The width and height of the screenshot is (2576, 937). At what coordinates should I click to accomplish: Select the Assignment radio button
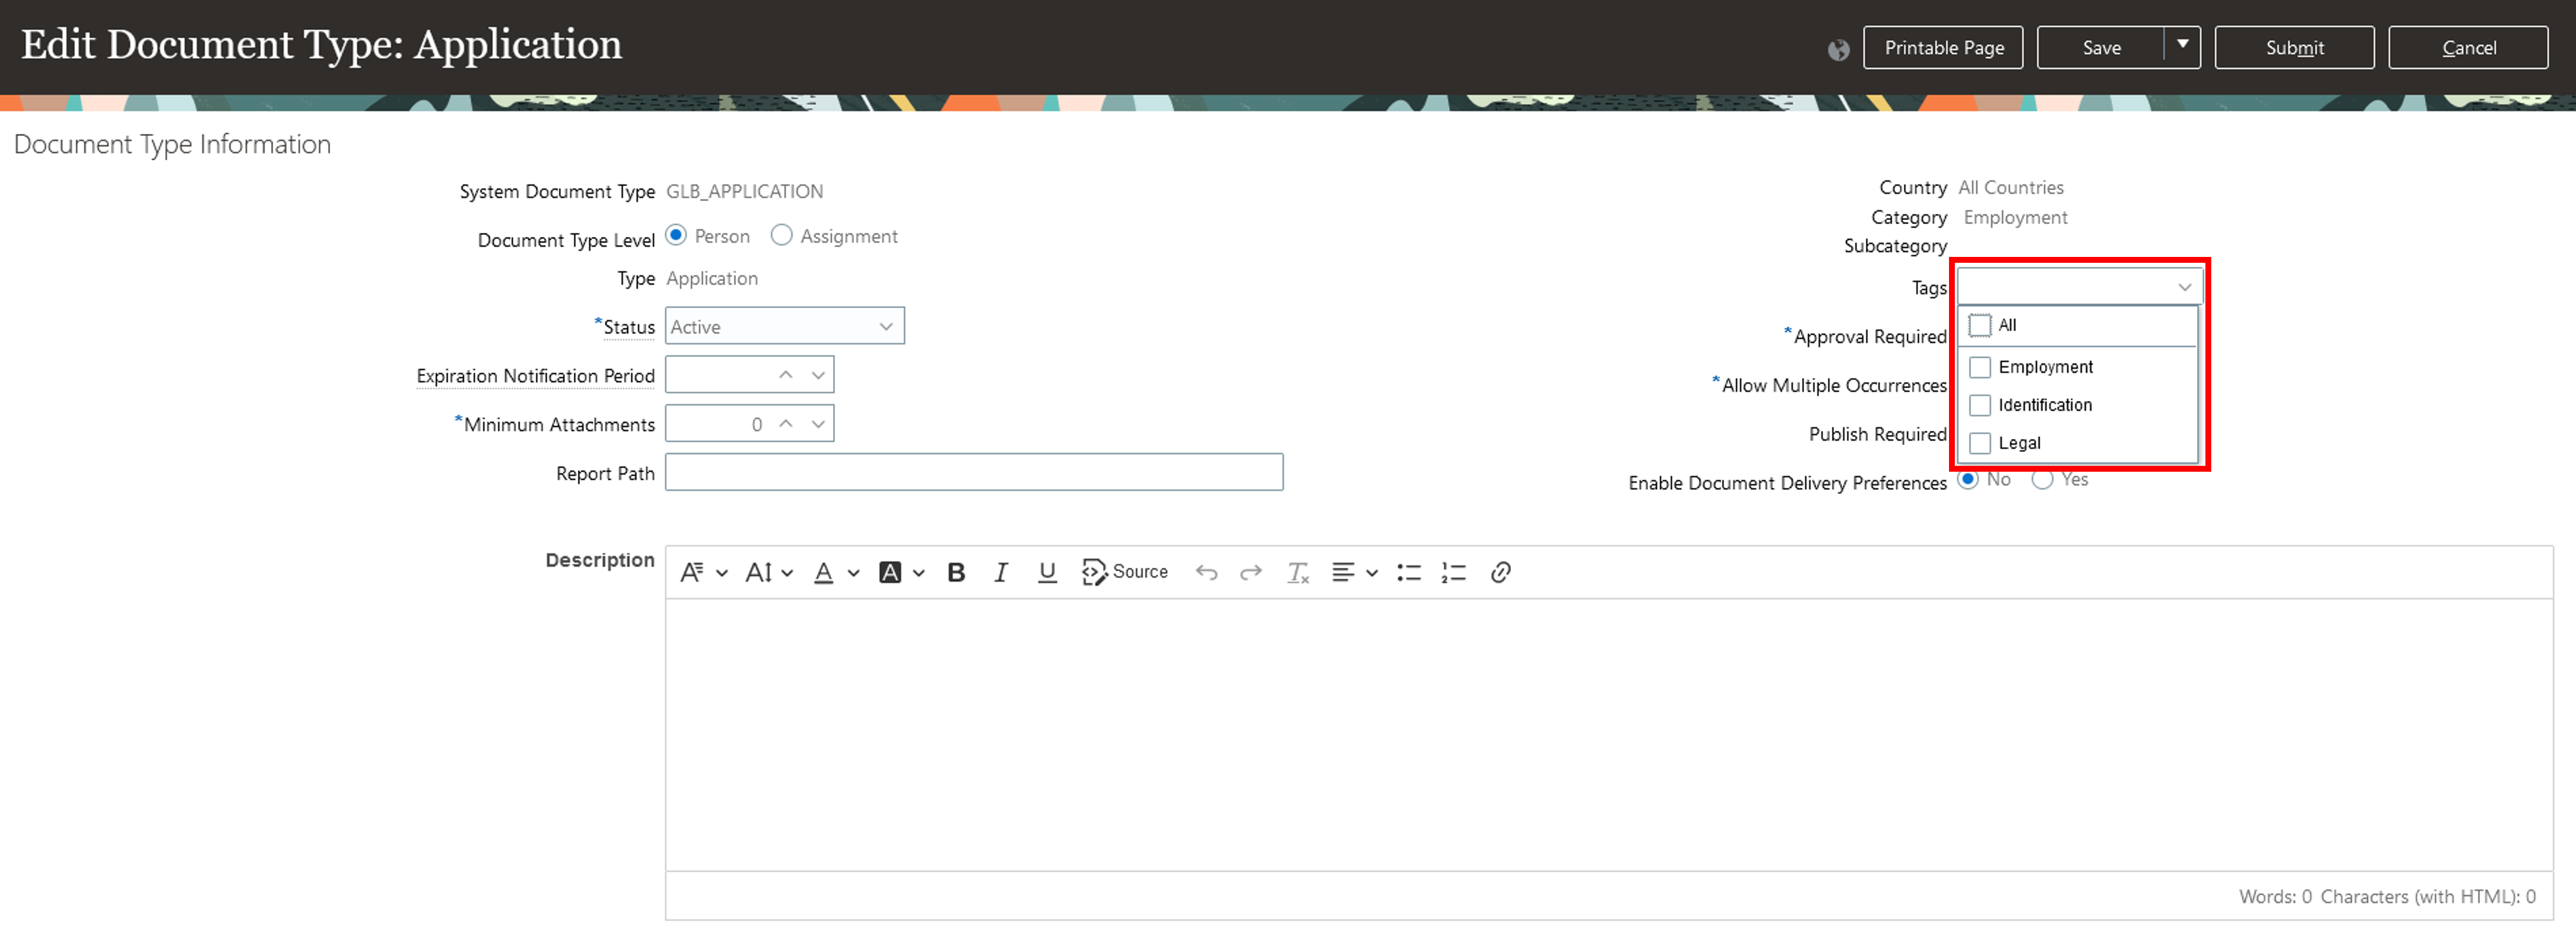pos(781,235)
